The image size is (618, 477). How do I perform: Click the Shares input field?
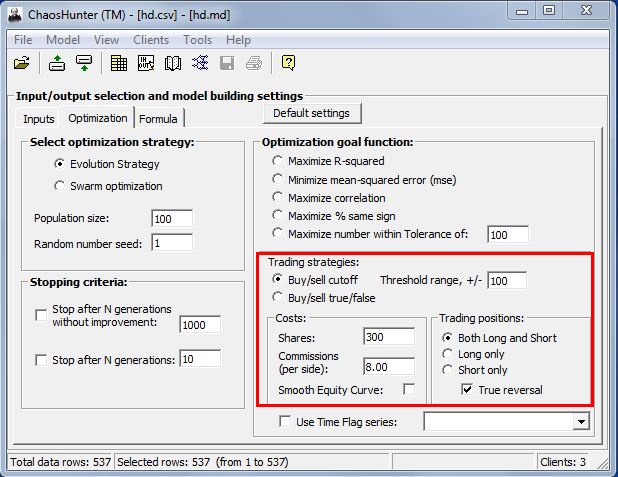point(389,337)
